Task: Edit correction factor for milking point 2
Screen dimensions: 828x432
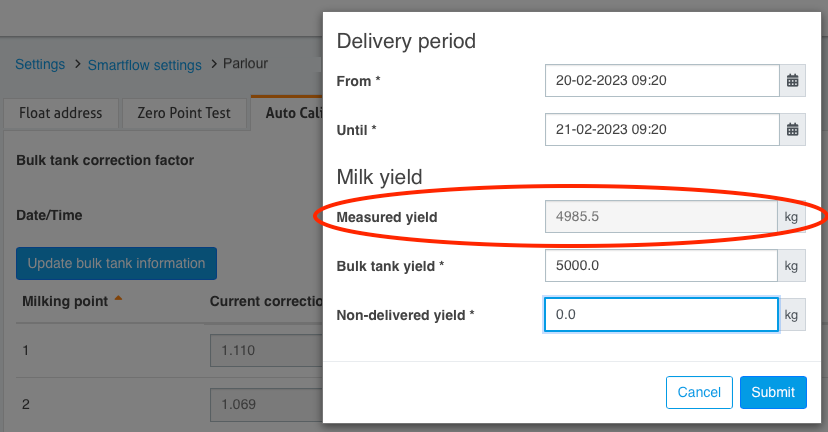Action: pyautogui.click(x=266, y=405)
